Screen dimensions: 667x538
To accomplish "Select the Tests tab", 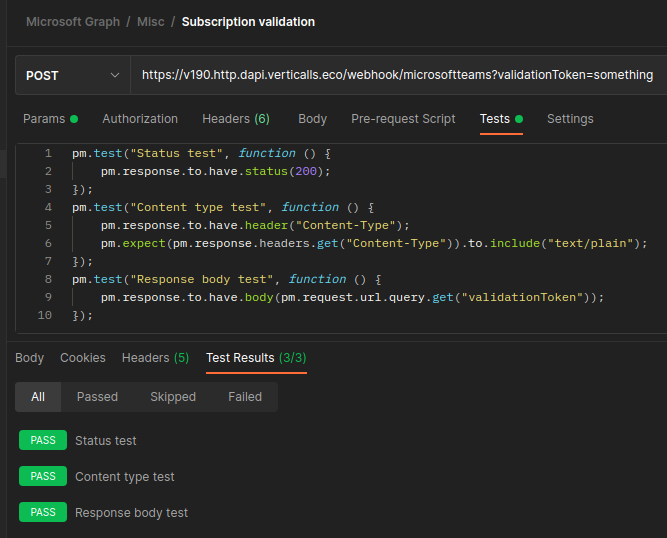I will click(495, 119).
